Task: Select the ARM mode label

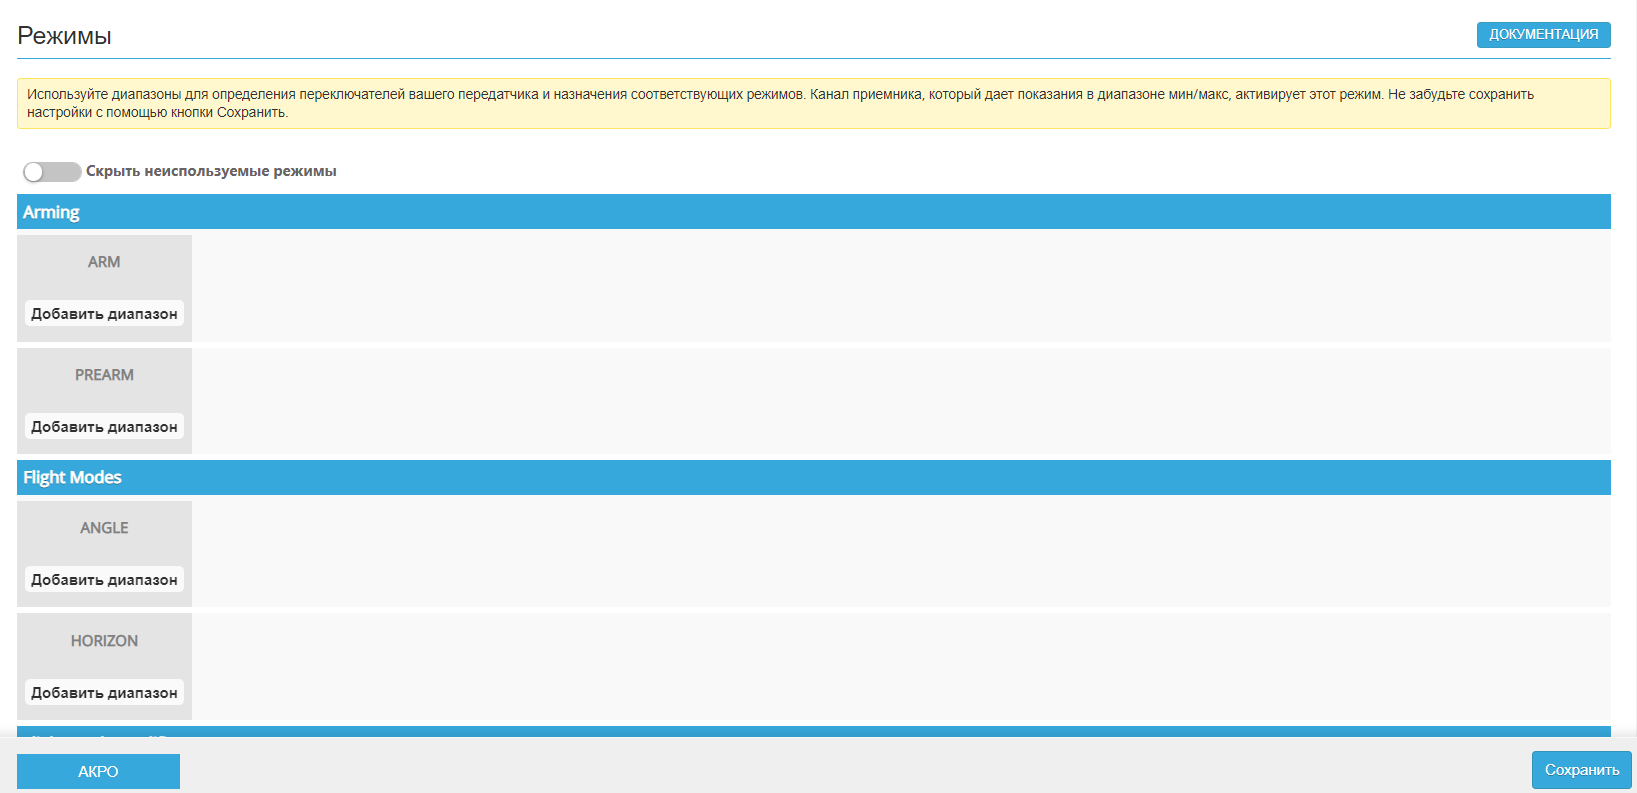Action: (104, 262)
